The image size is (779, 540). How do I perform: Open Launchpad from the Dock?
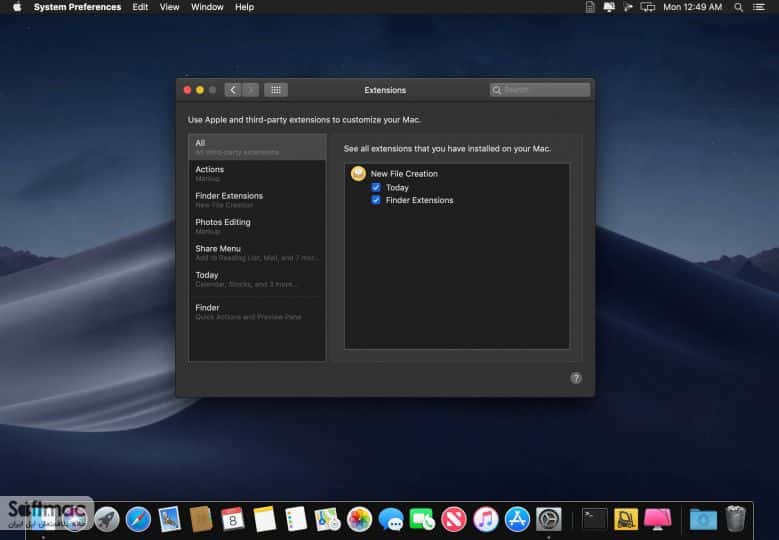[x=107, y=519]
